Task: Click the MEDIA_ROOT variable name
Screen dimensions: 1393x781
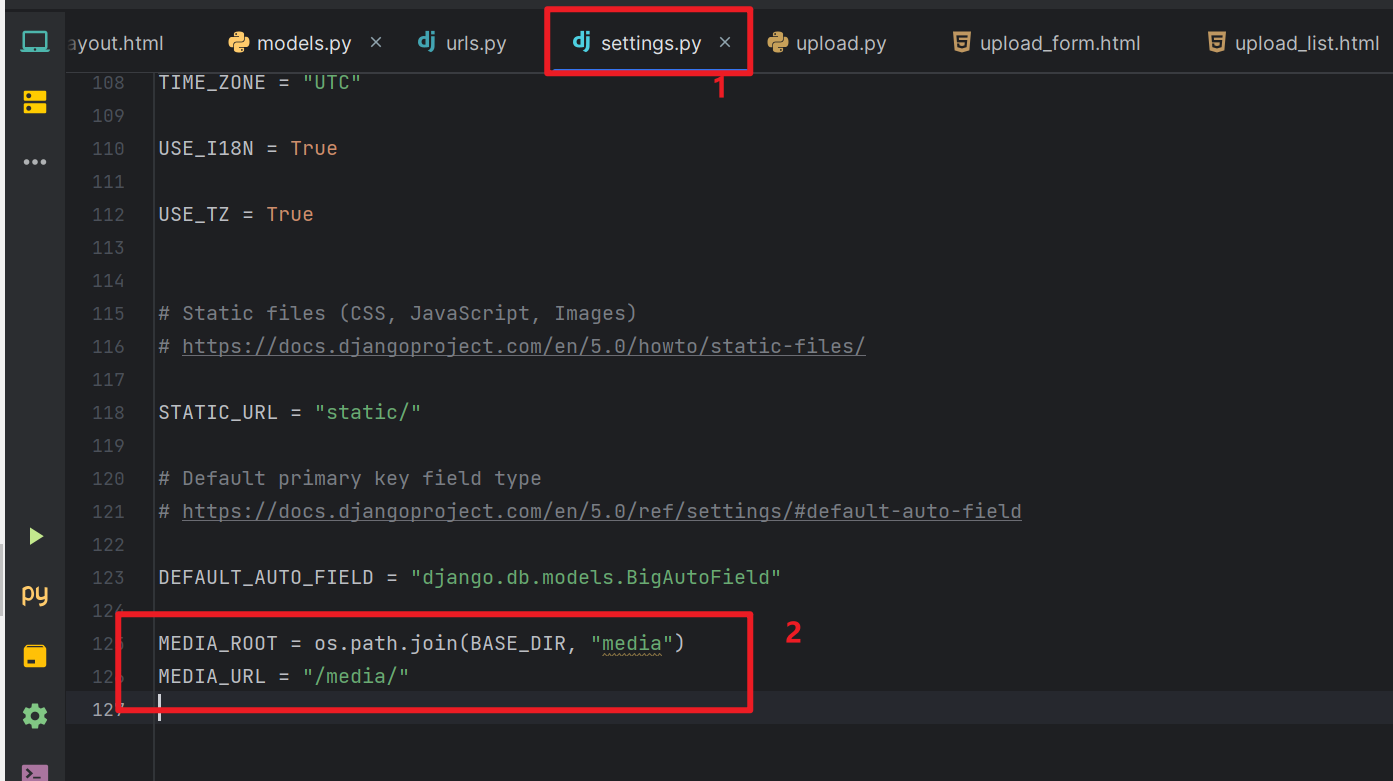Action: [218, 643]
